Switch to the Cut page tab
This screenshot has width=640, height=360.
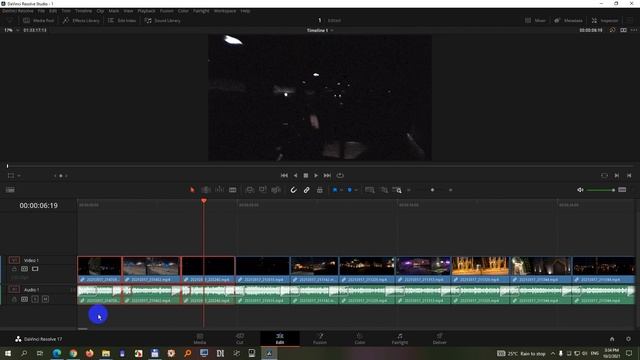tap(240, 339)
